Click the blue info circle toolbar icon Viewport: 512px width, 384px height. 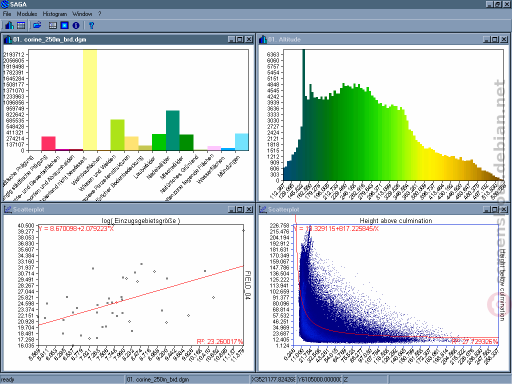click(x=76, y=25)
